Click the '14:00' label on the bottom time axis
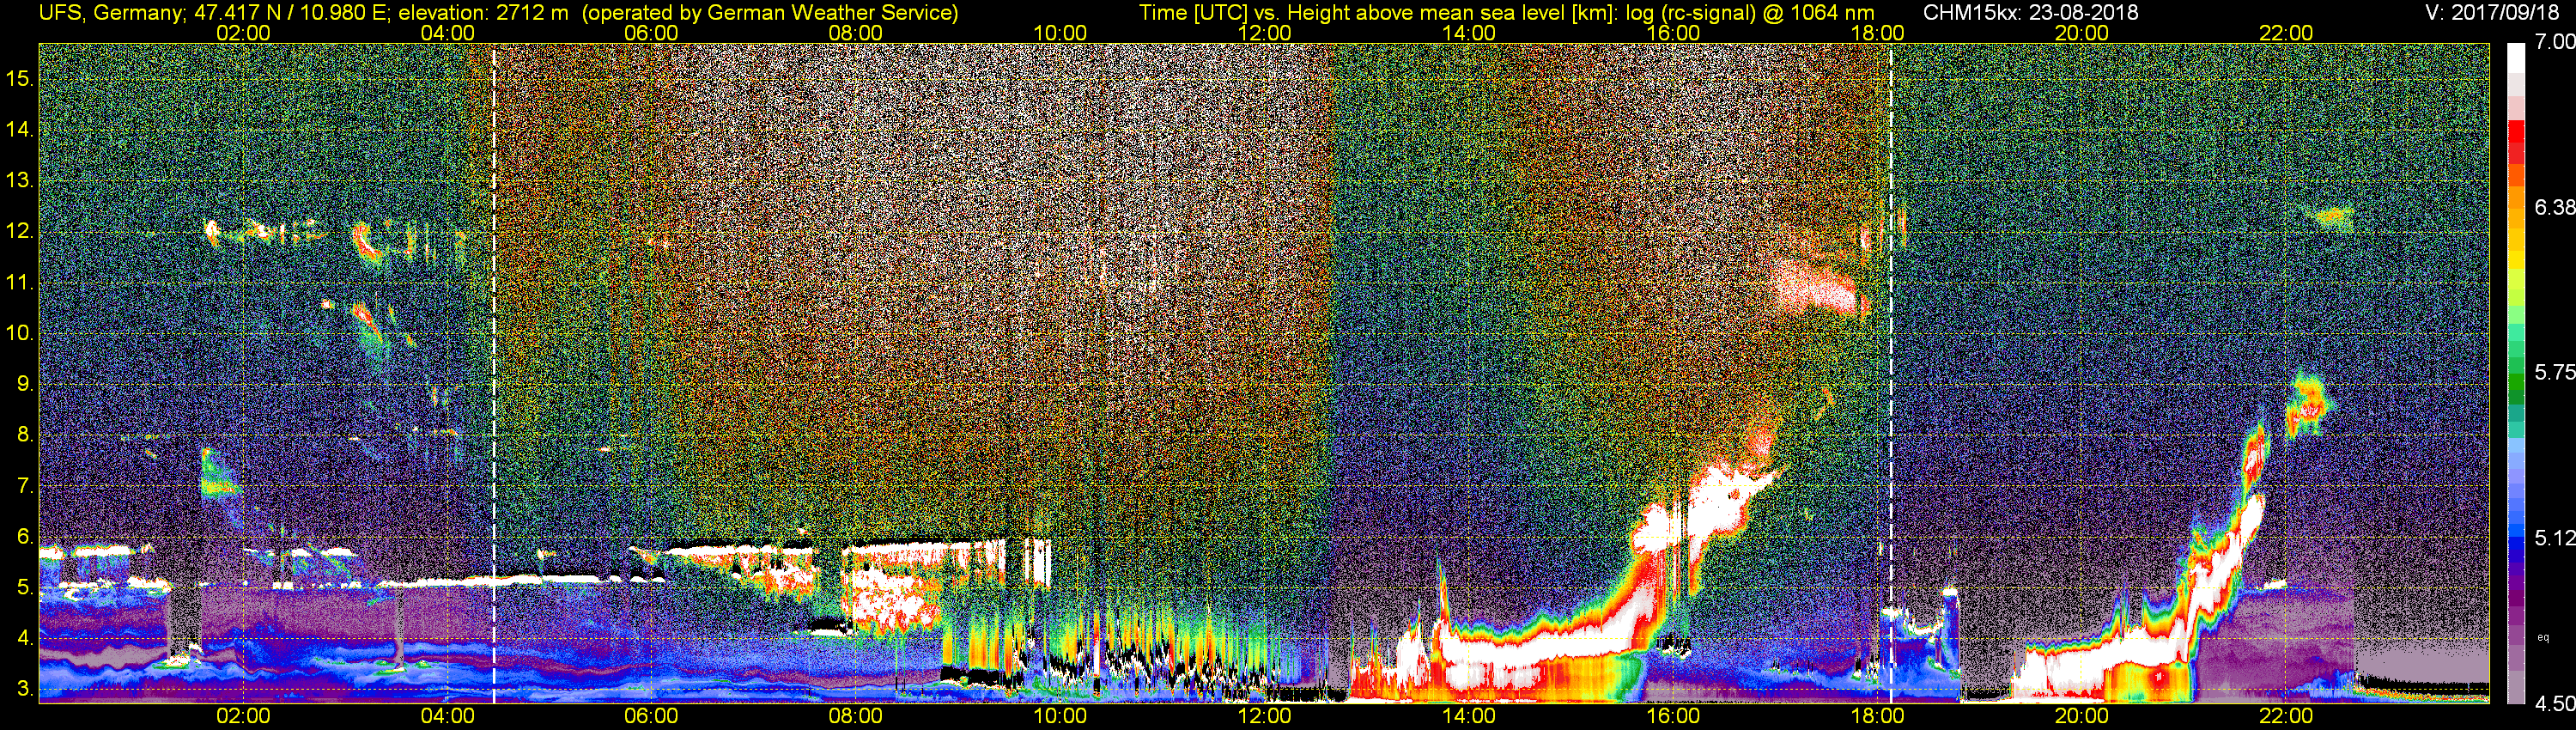2576x730 pixels. click(x=1468, y=716)
